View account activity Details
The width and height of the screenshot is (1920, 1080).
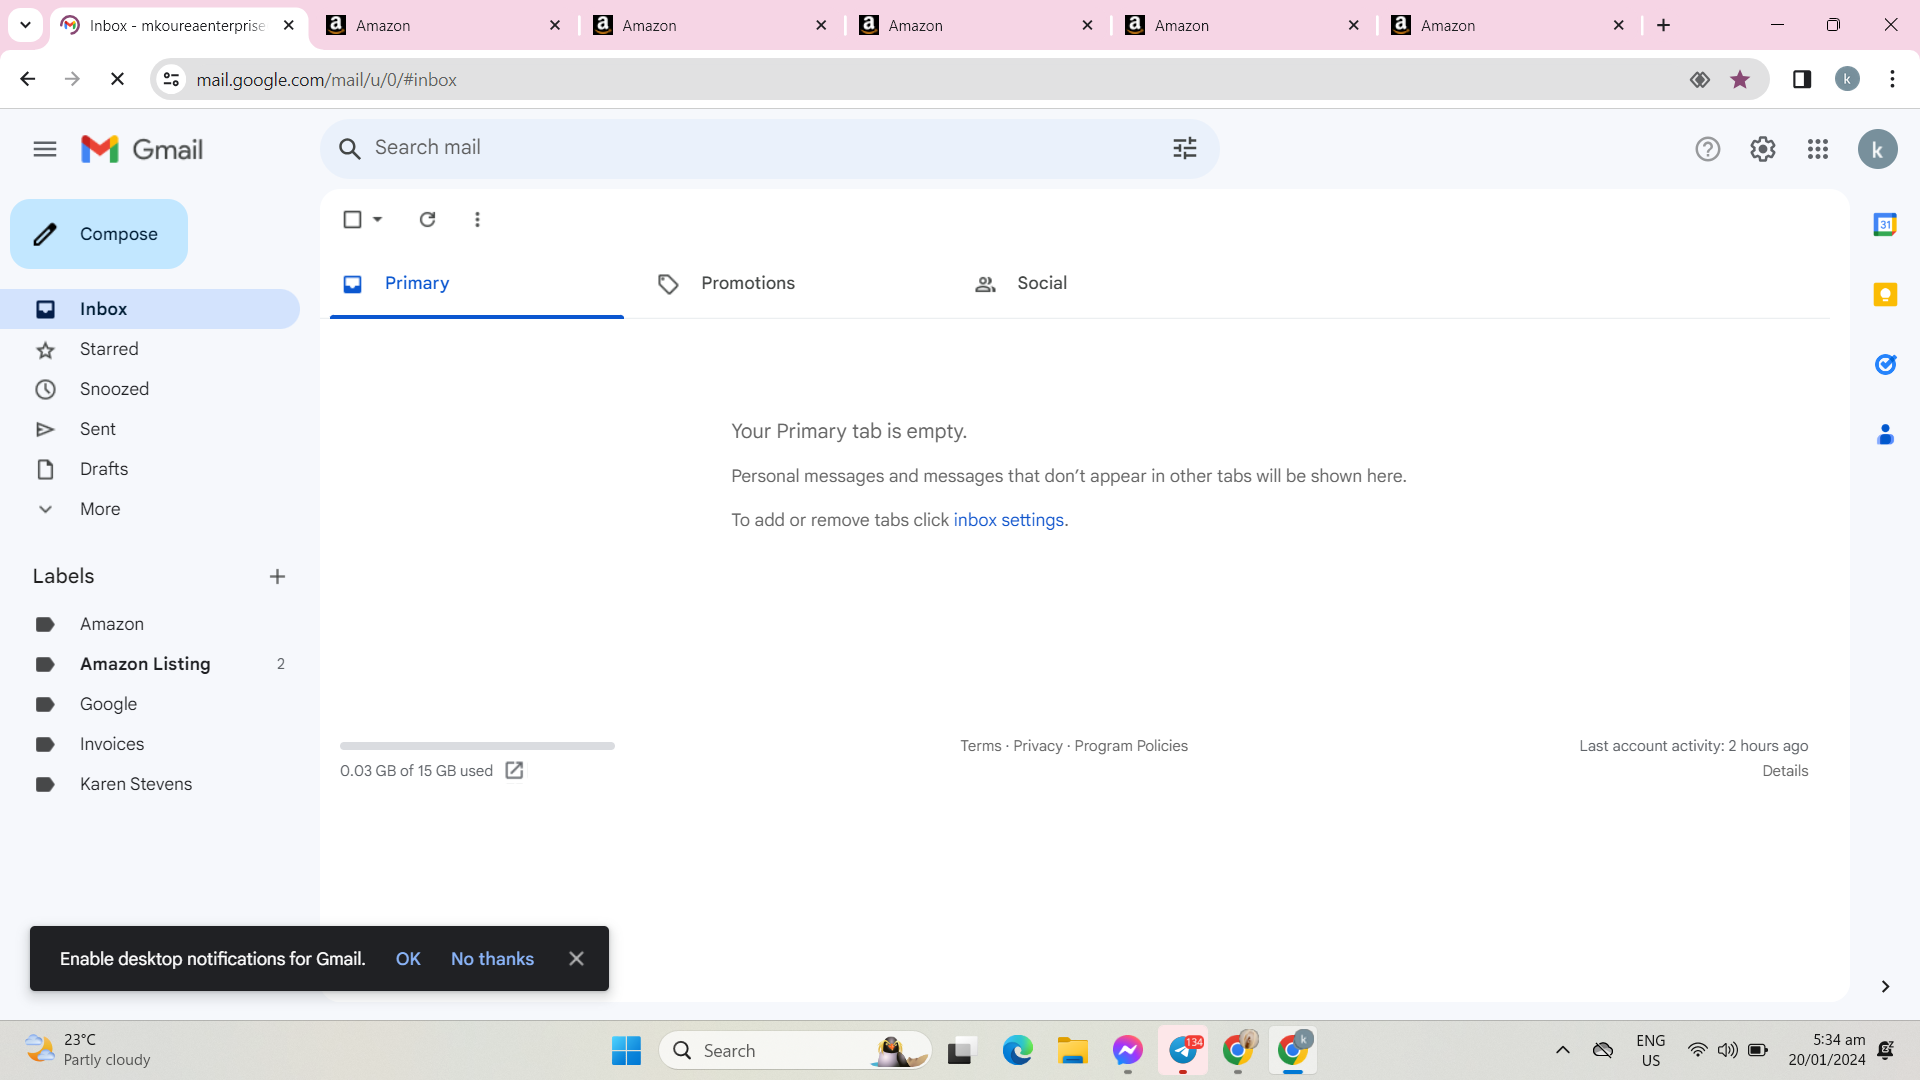[1785, 771]
